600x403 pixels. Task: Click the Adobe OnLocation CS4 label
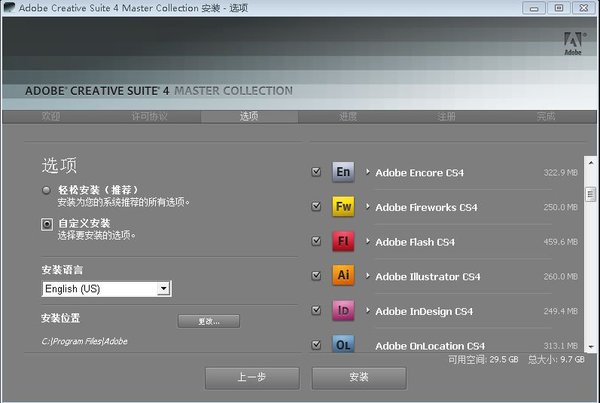(430, 346)
